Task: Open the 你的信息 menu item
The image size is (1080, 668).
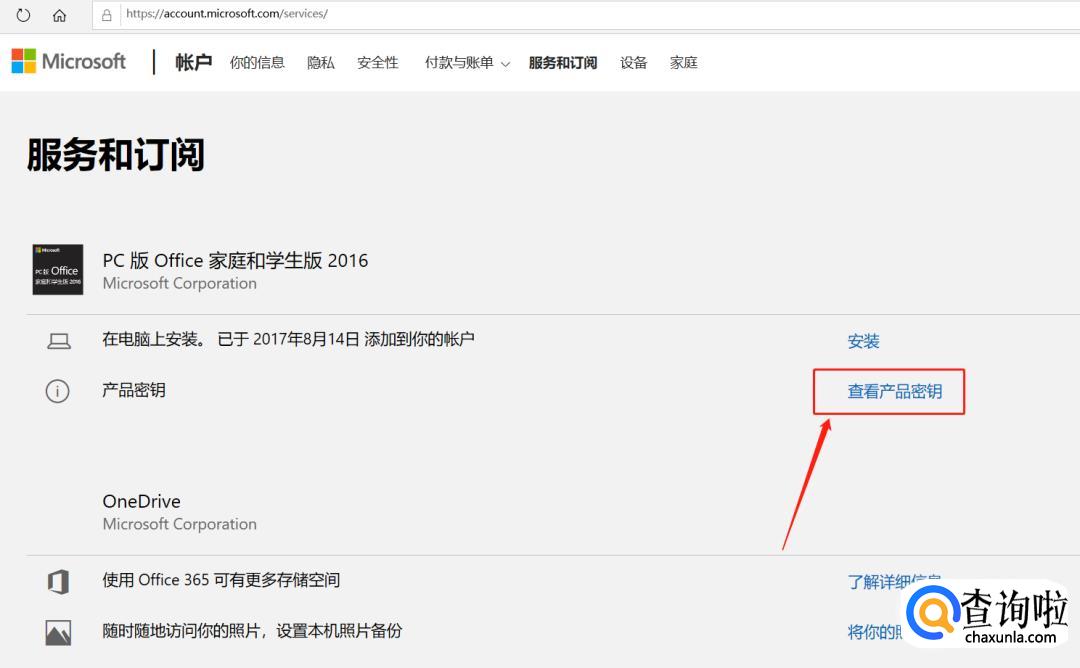Action: 257,63
